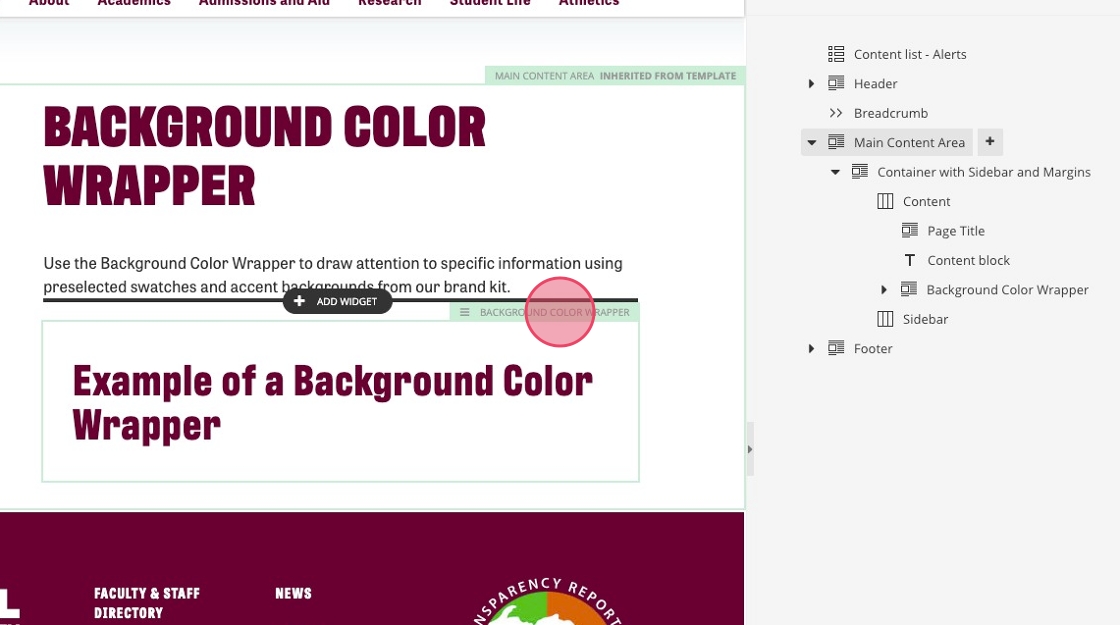Click the Transparency Report badge image
This screenshot has height=625, width=1120.
coord(548,601)
